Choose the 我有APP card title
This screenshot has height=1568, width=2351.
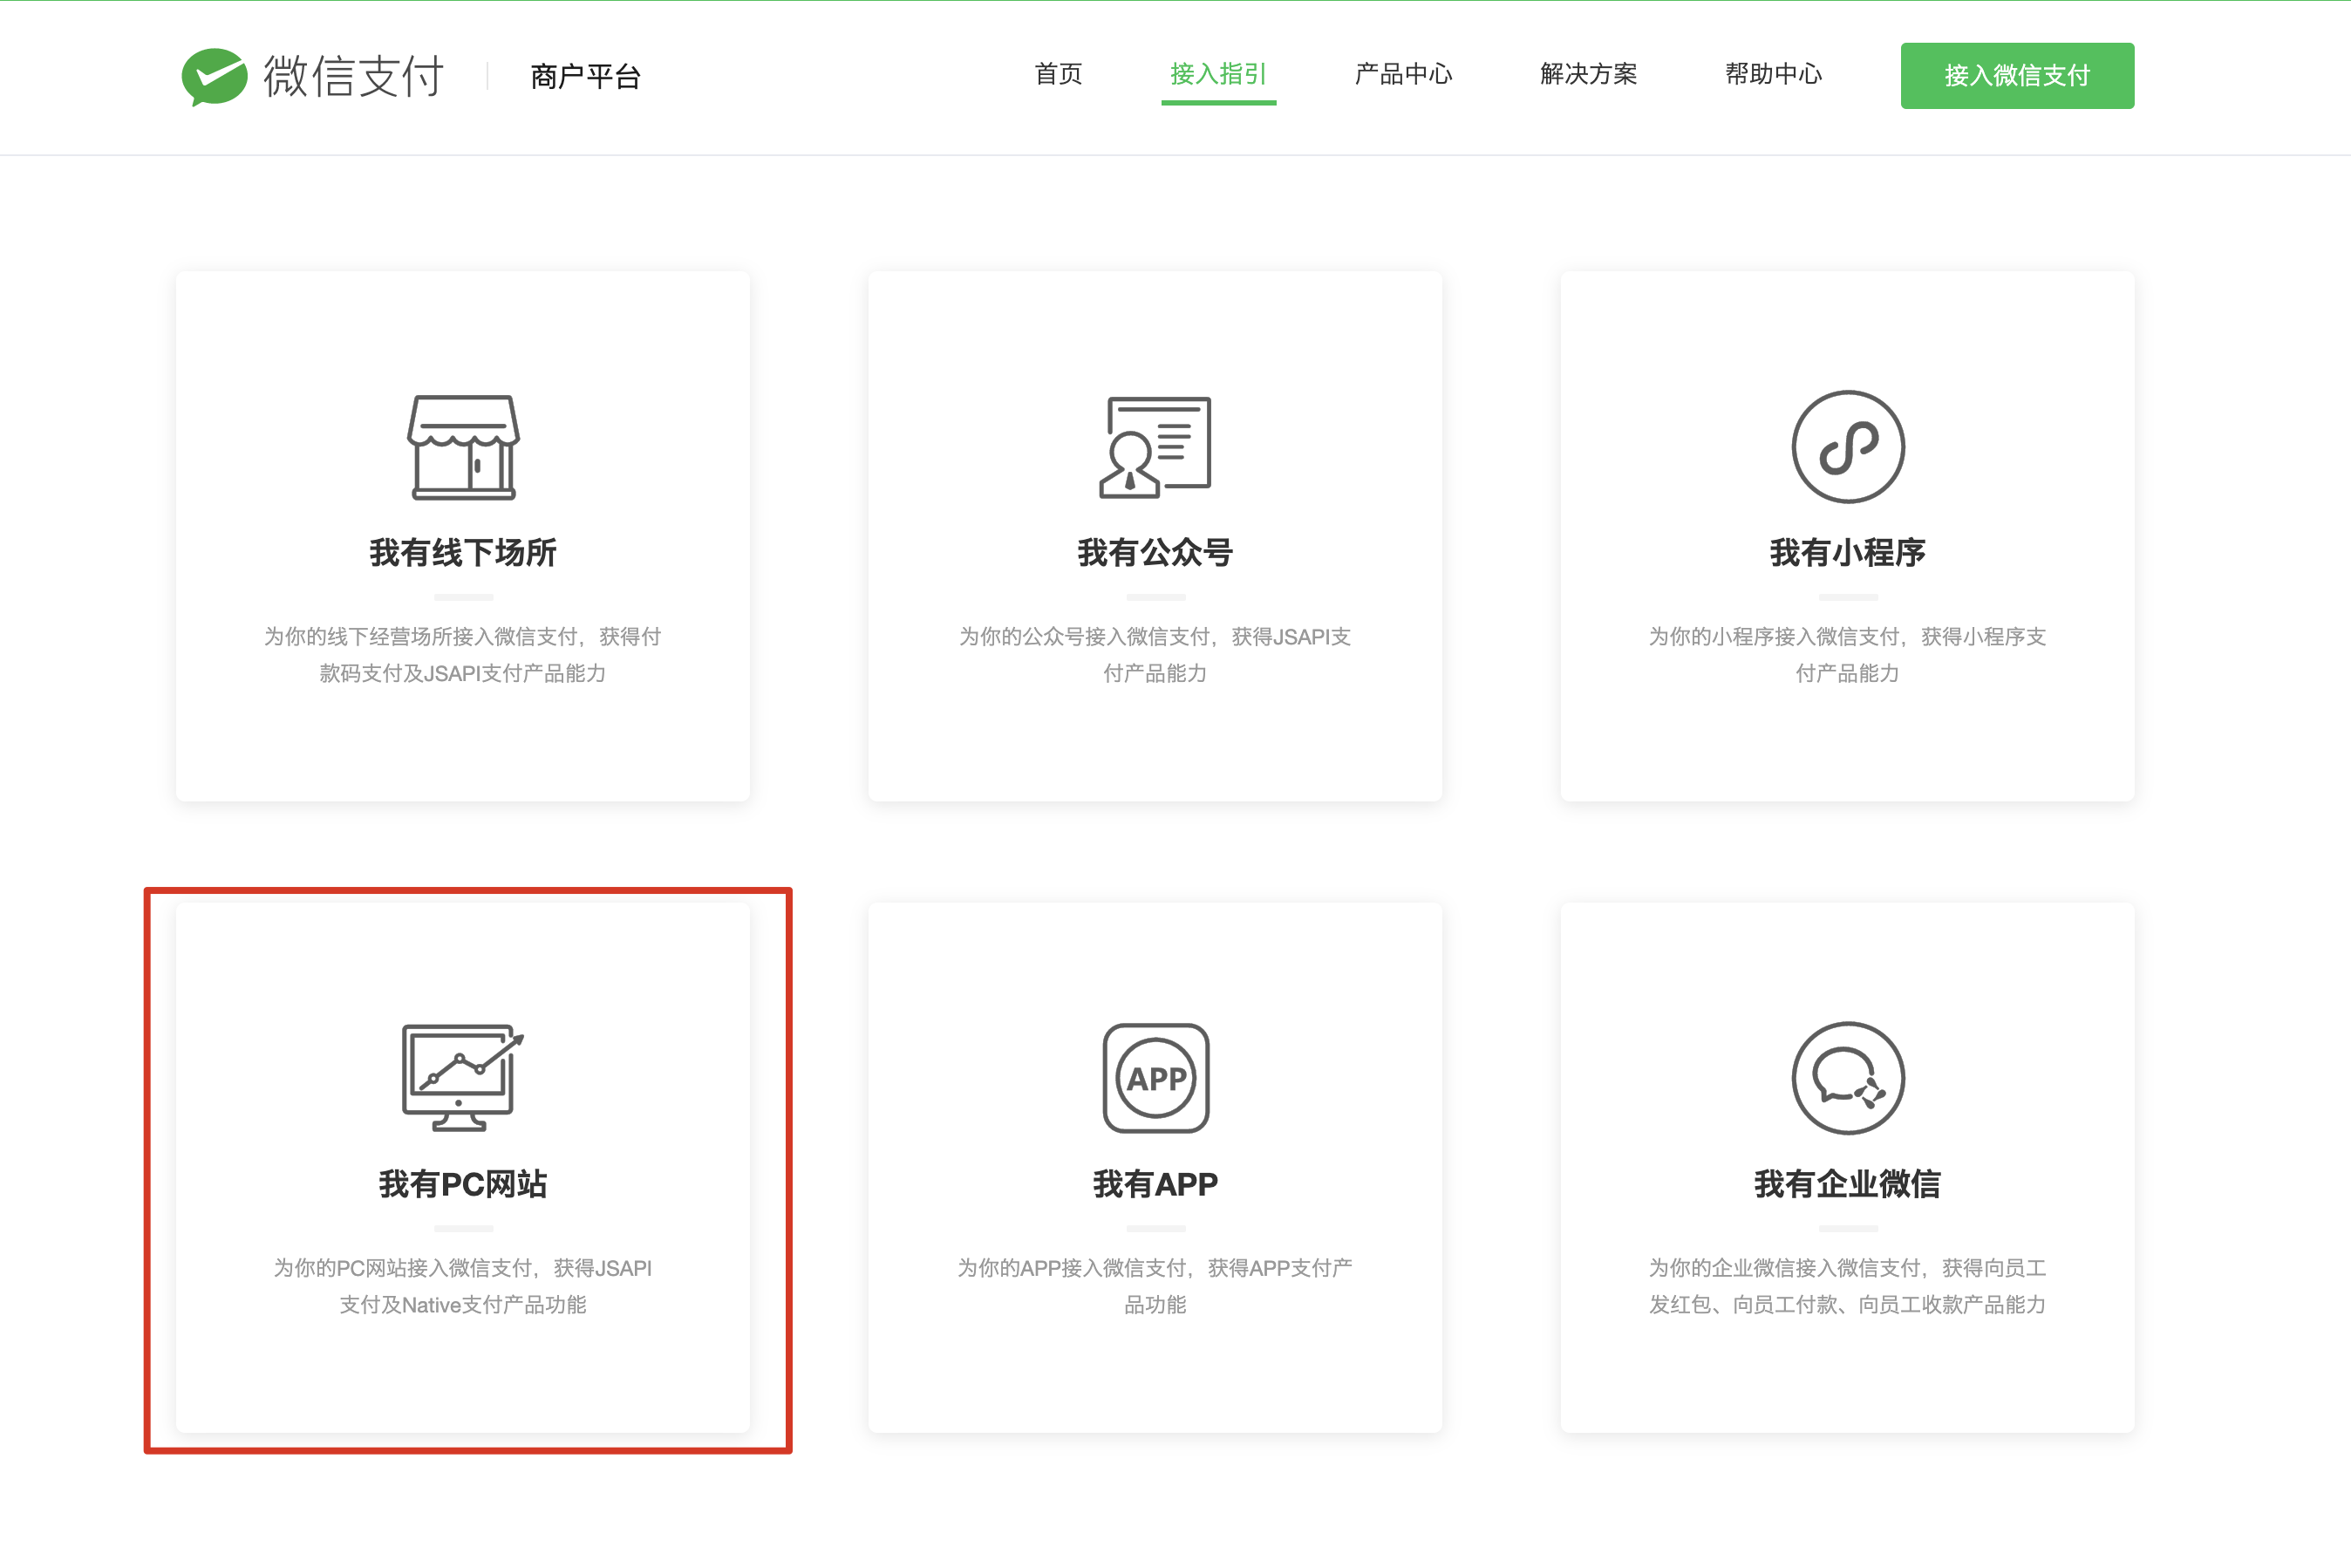(1155, 1184)
